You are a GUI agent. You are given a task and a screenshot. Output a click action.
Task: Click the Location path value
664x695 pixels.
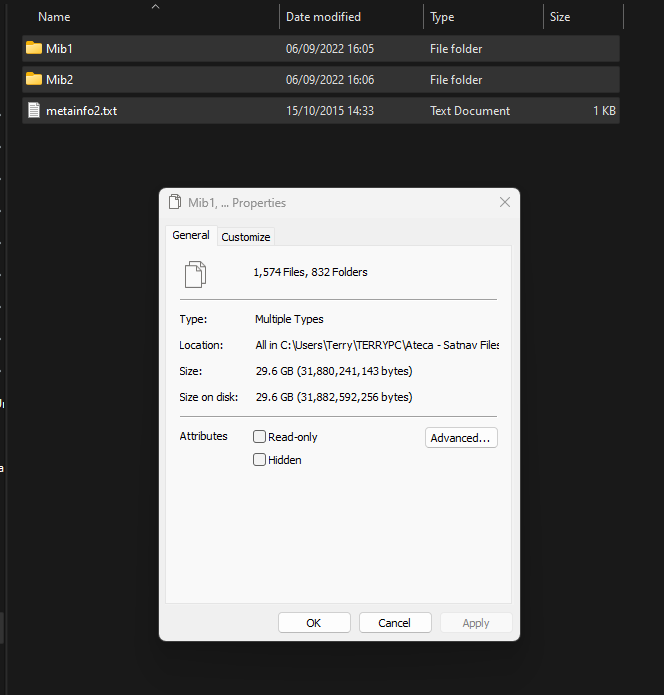[x=377, y=345]
